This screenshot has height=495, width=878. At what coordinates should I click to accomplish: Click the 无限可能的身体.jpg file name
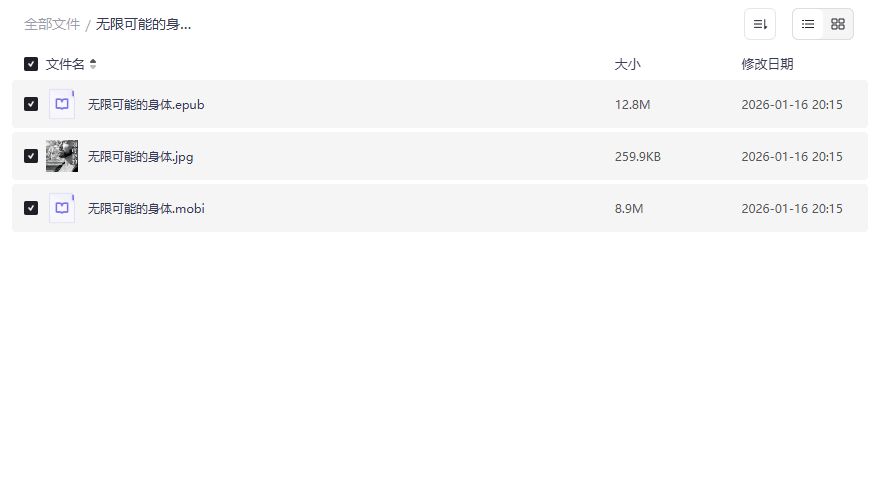click(141, 156)
